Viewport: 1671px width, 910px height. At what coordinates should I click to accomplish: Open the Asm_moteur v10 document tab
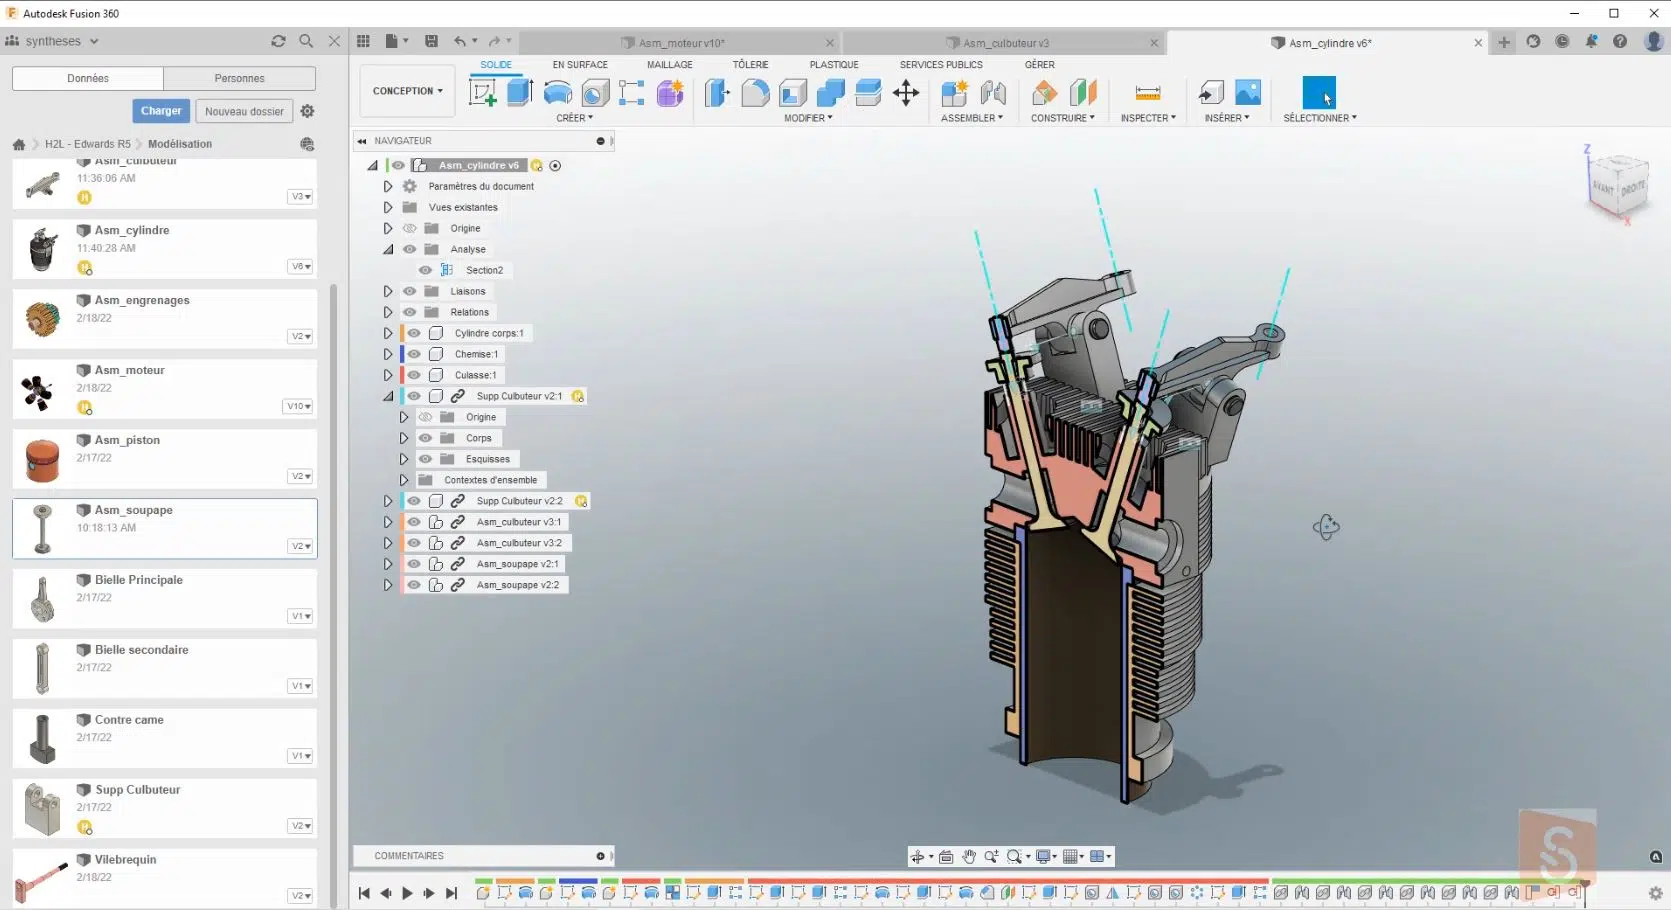pyautogui.click(x=680, y=43)
